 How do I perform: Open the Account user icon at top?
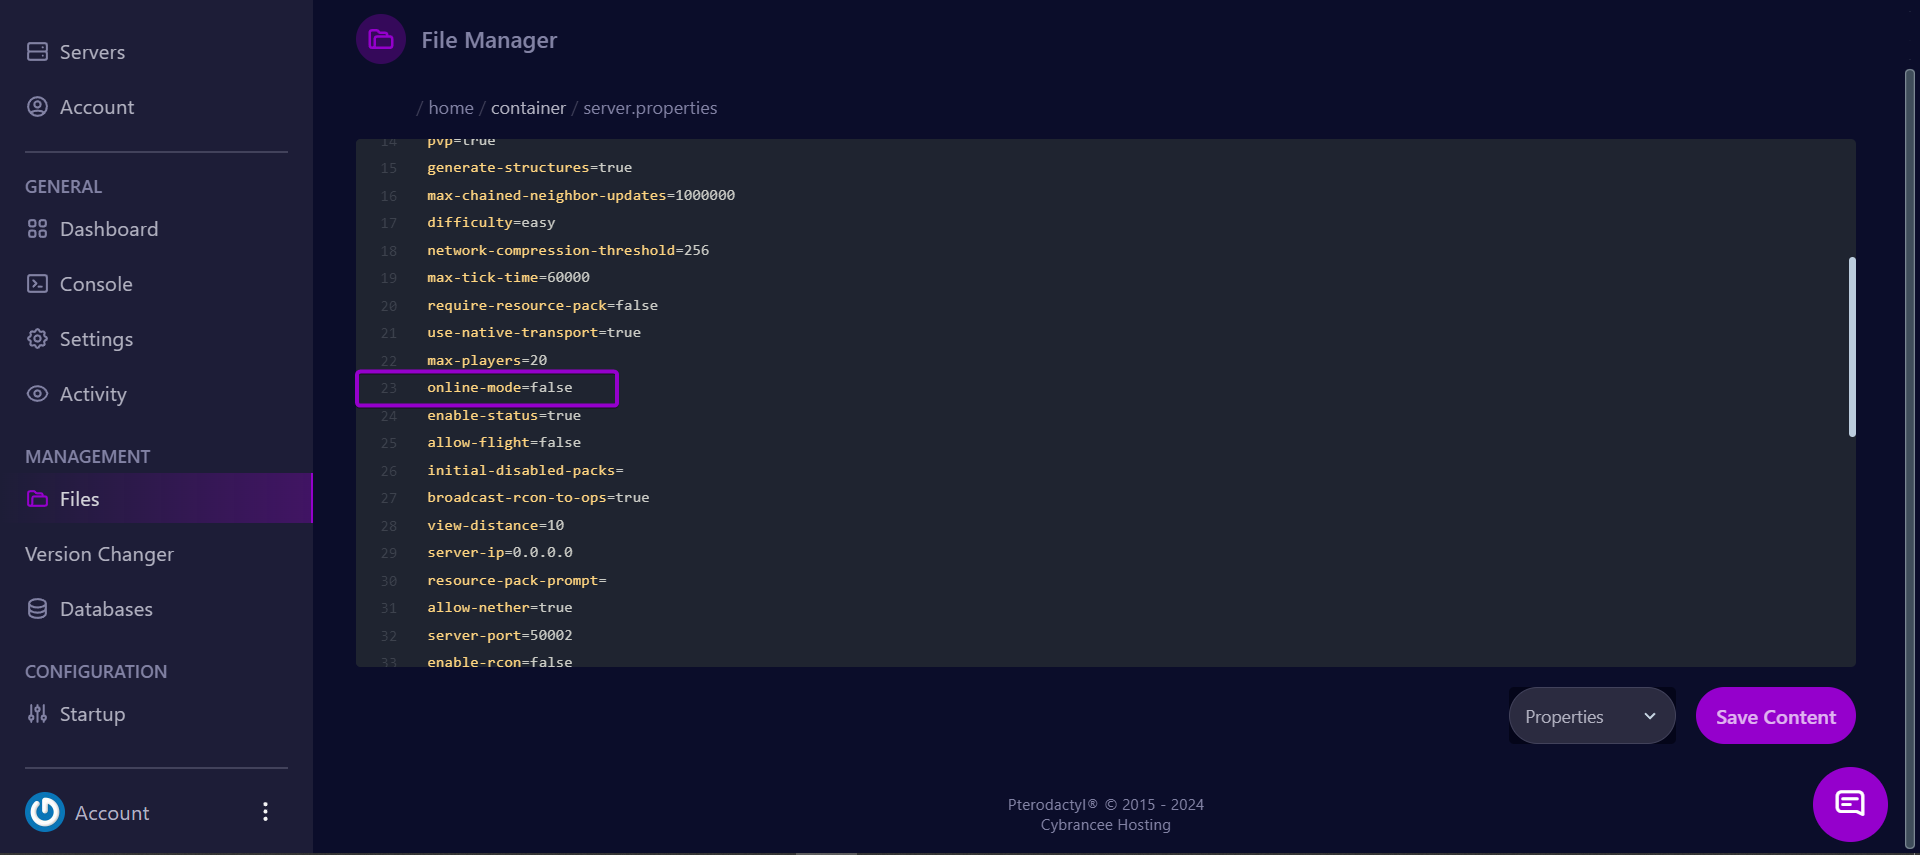point(37,107)
